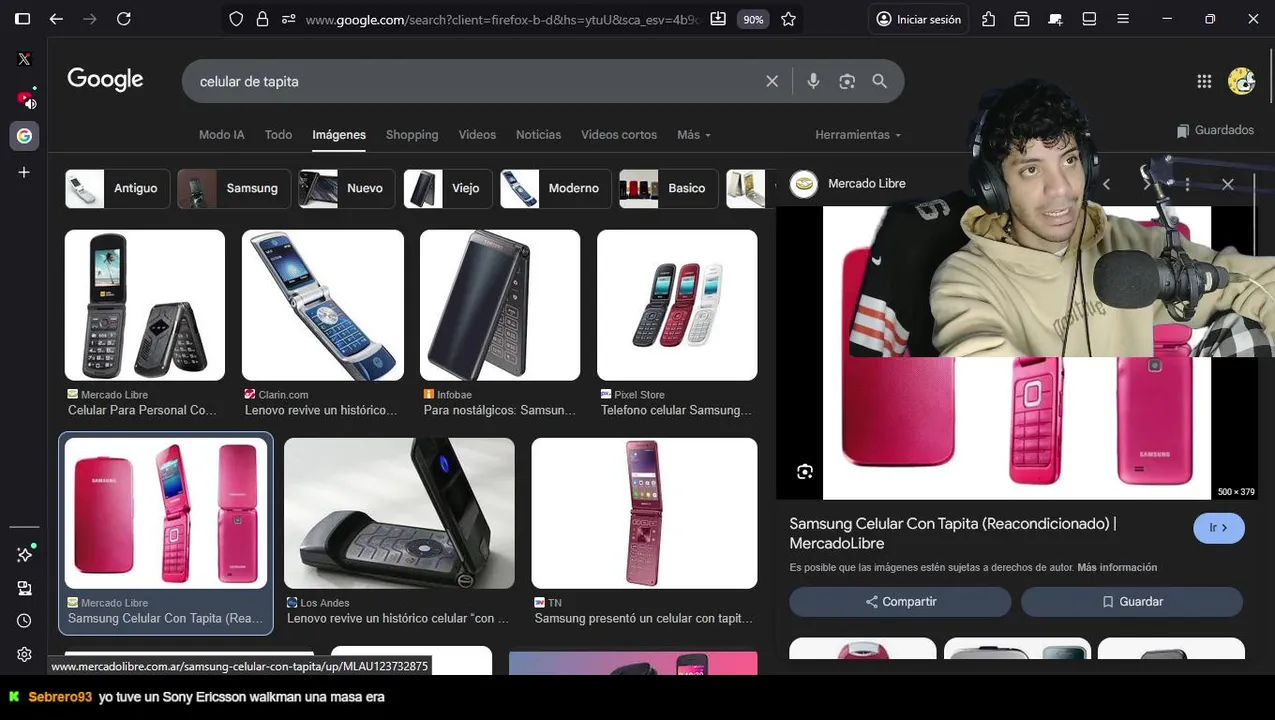Open 'Lenovo revive un histórico celular' Los Andes link
The width and height of the screenshot is (1275, 720).
click(x=398, y=618)
